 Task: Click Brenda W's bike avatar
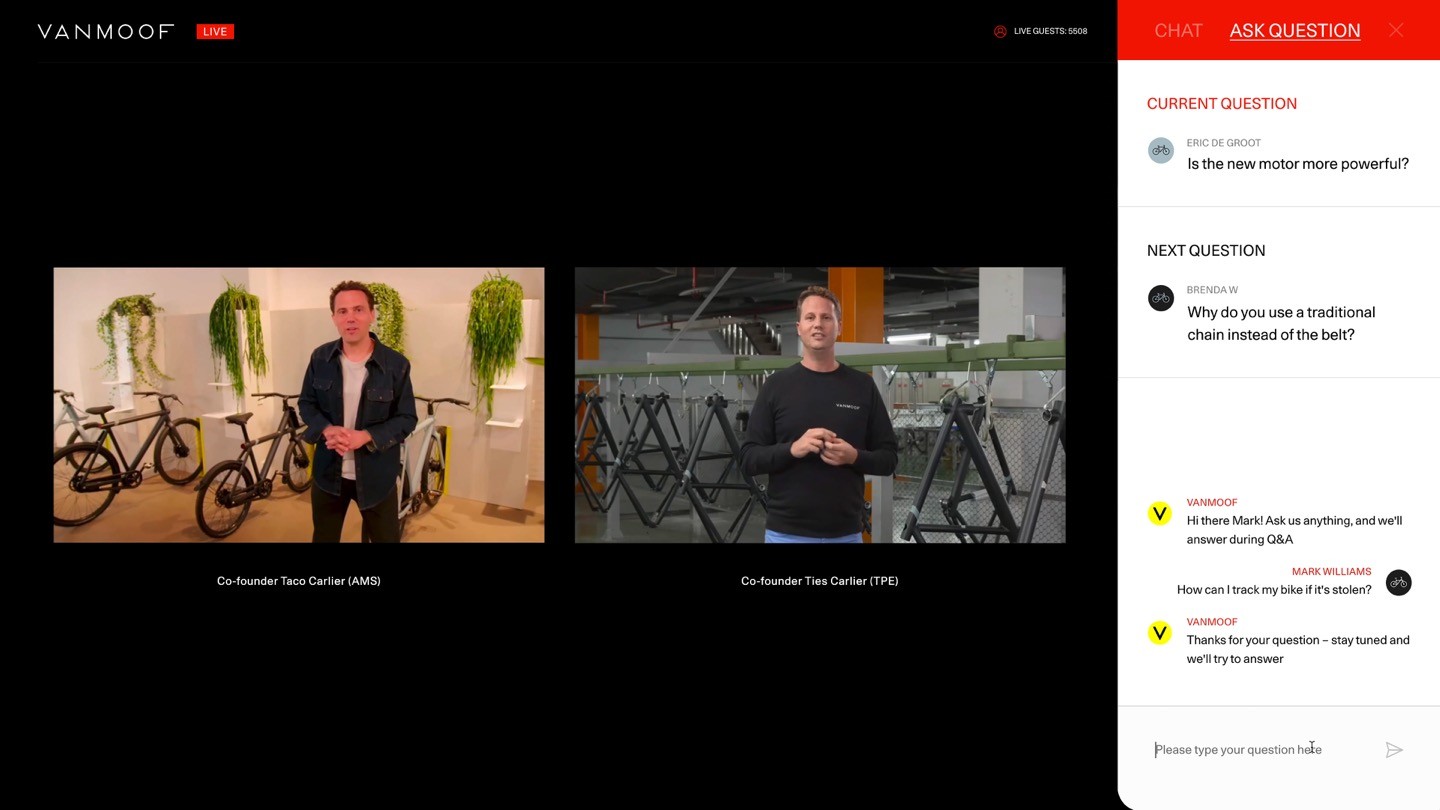(x=1161, y=298)
